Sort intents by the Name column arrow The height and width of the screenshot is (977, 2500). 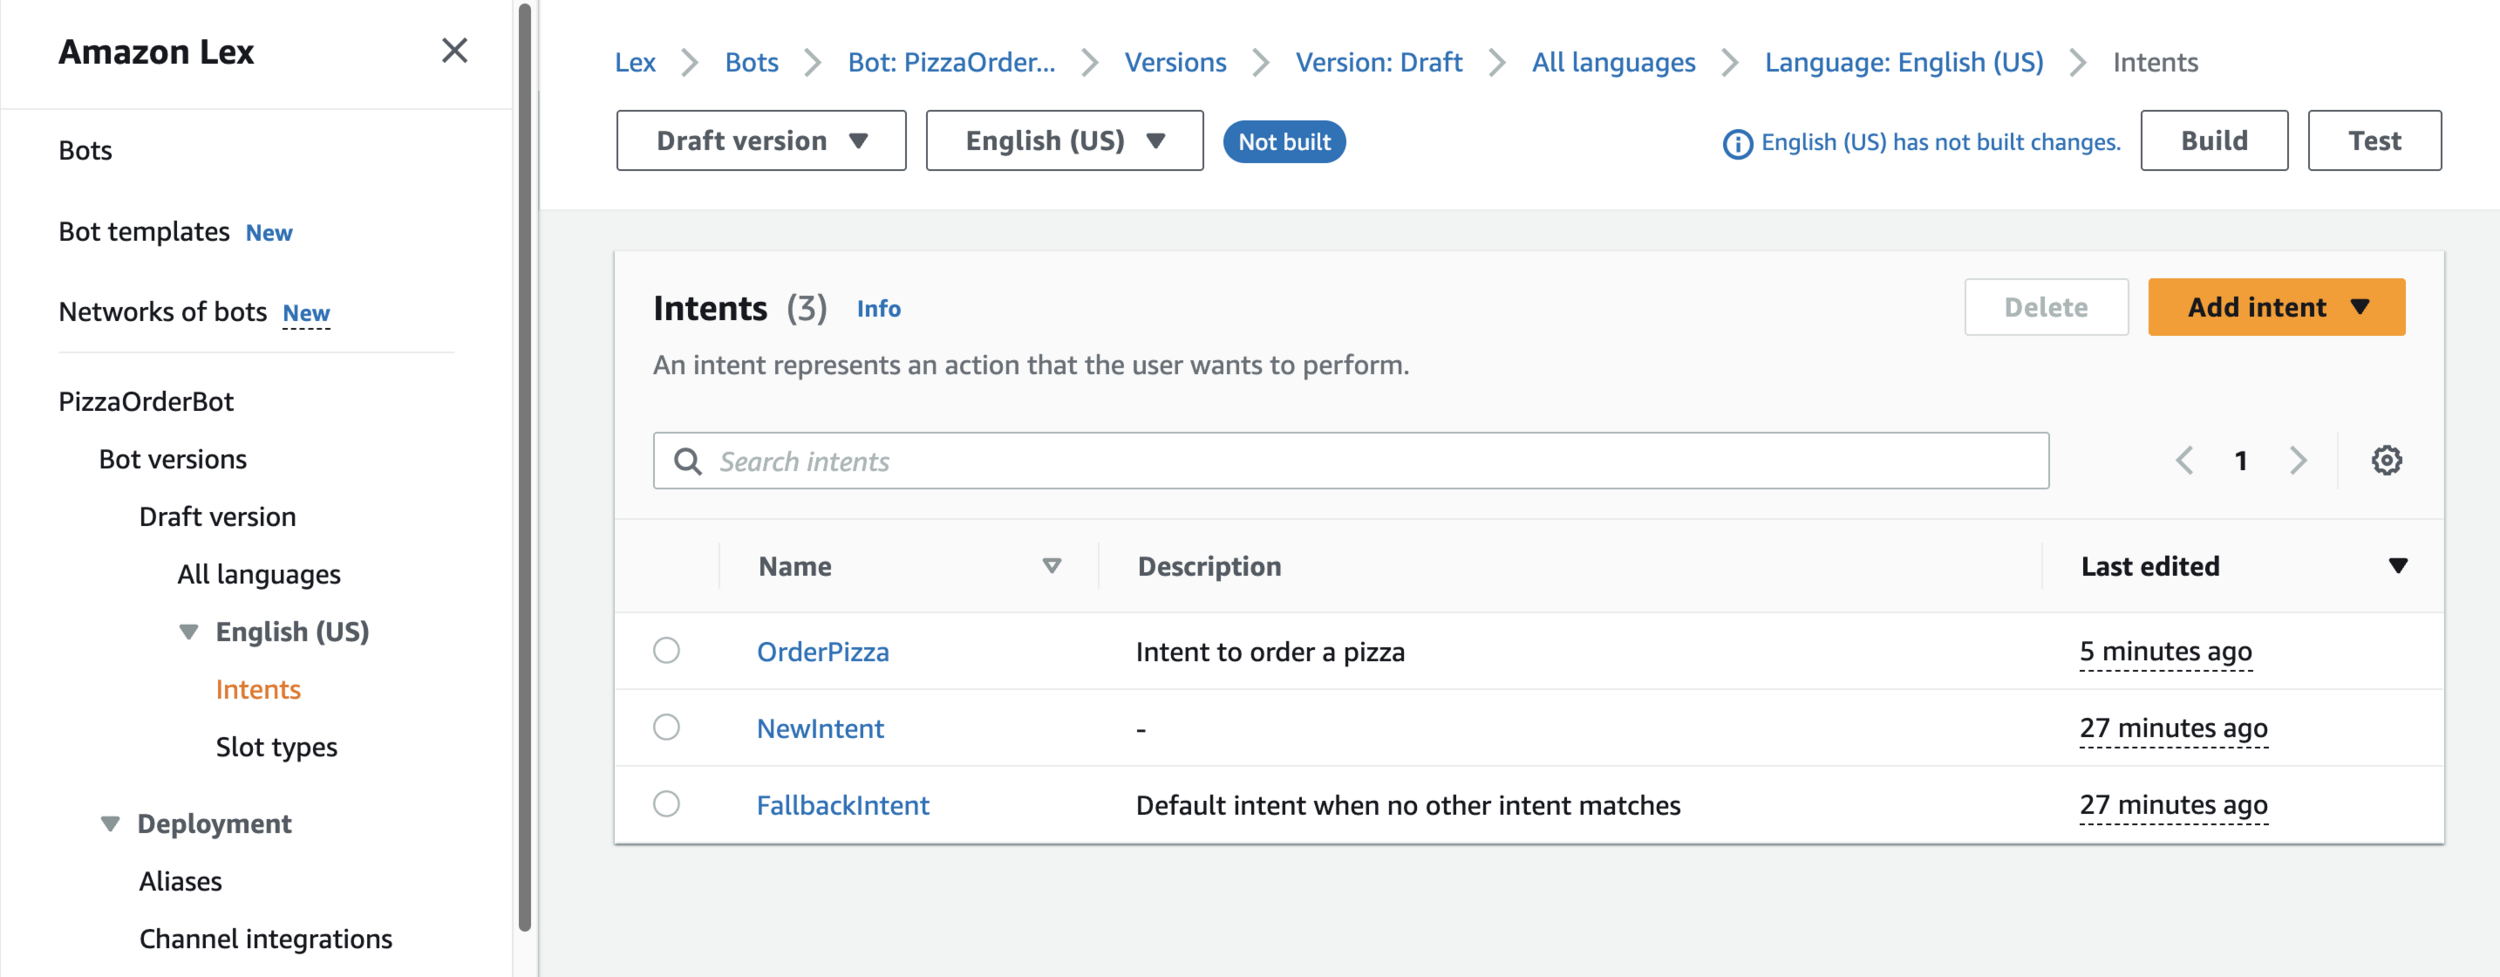[1051, 566]
